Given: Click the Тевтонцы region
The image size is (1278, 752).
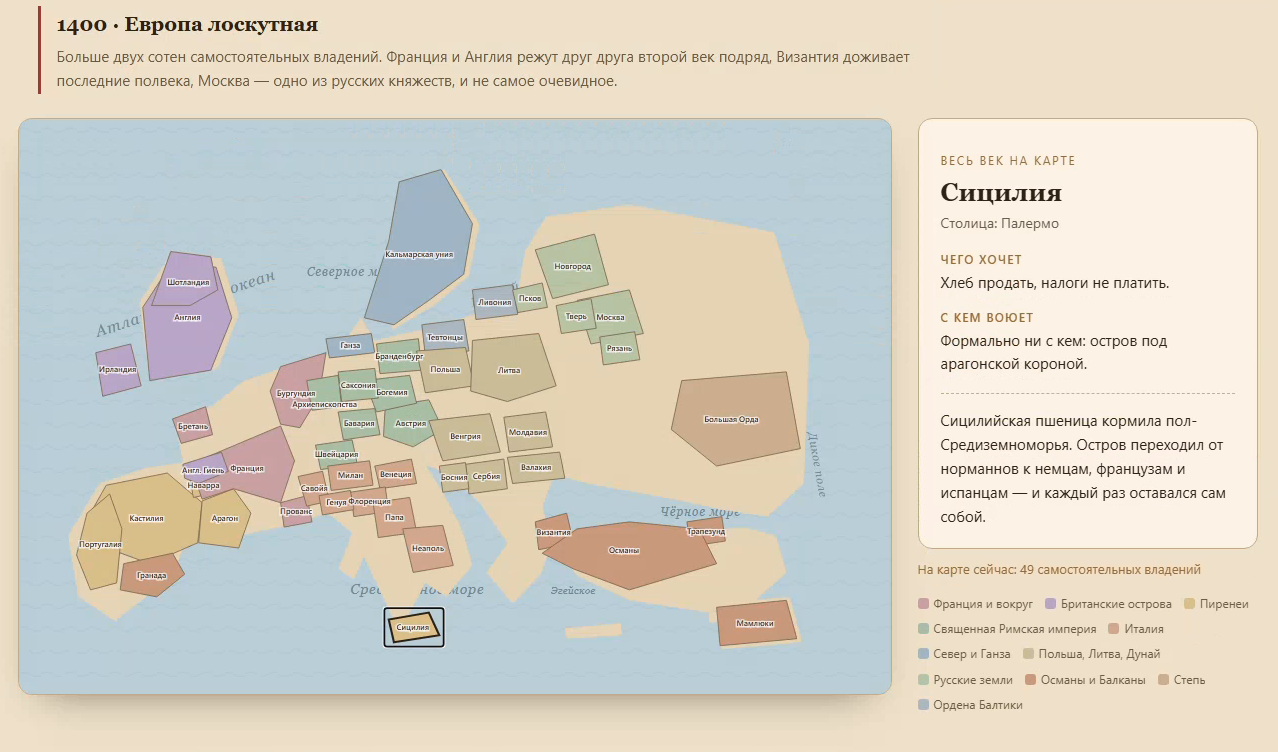Looking at the screenshot, I should pos(445,337).
